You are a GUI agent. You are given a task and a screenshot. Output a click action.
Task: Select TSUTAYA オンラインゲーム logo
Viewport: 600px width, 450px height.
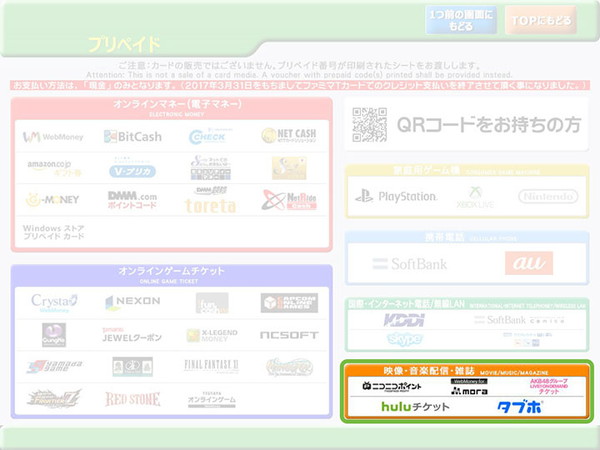click(x=212, y=399)
